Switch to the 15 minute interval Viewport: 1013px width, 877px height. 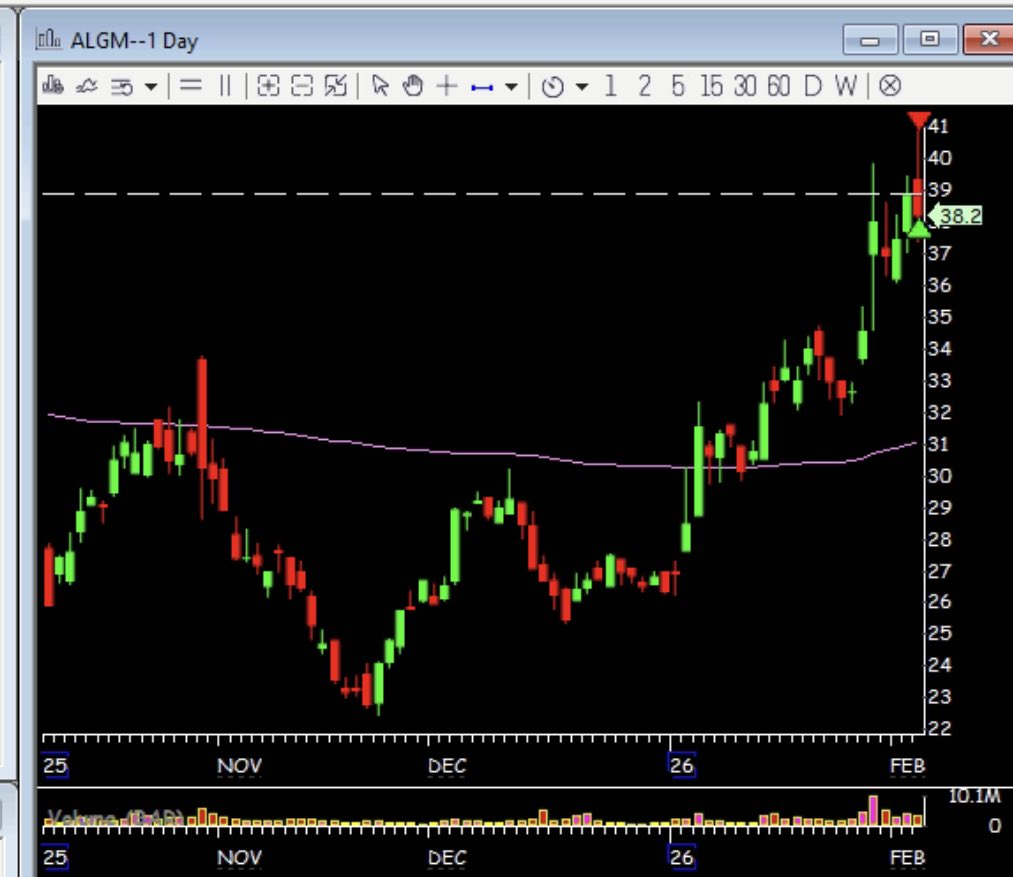711,85
